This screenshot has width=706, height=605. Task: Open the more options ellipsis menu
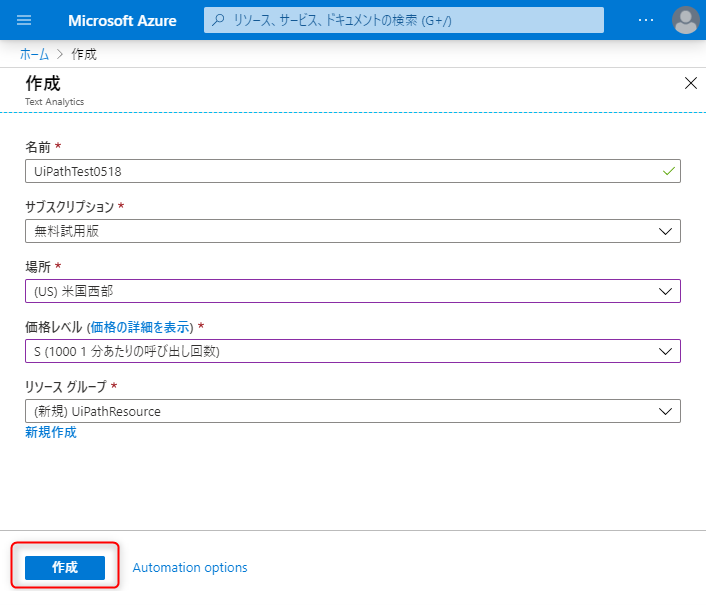(x=646, y=20)
